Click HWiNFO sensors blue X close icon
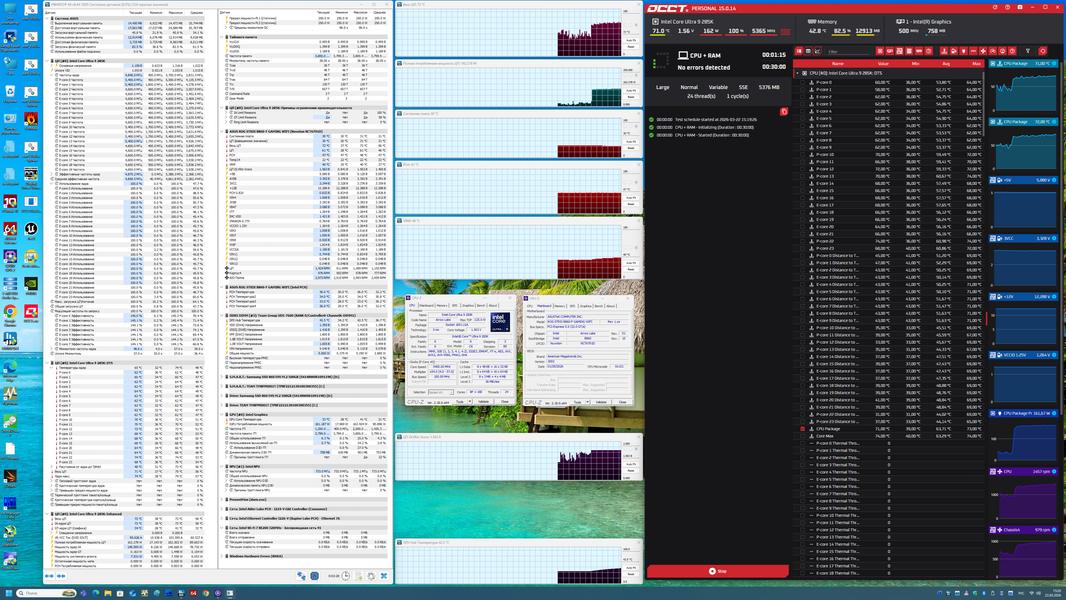The image size is (1066, 600). click(x=384, y=576)
